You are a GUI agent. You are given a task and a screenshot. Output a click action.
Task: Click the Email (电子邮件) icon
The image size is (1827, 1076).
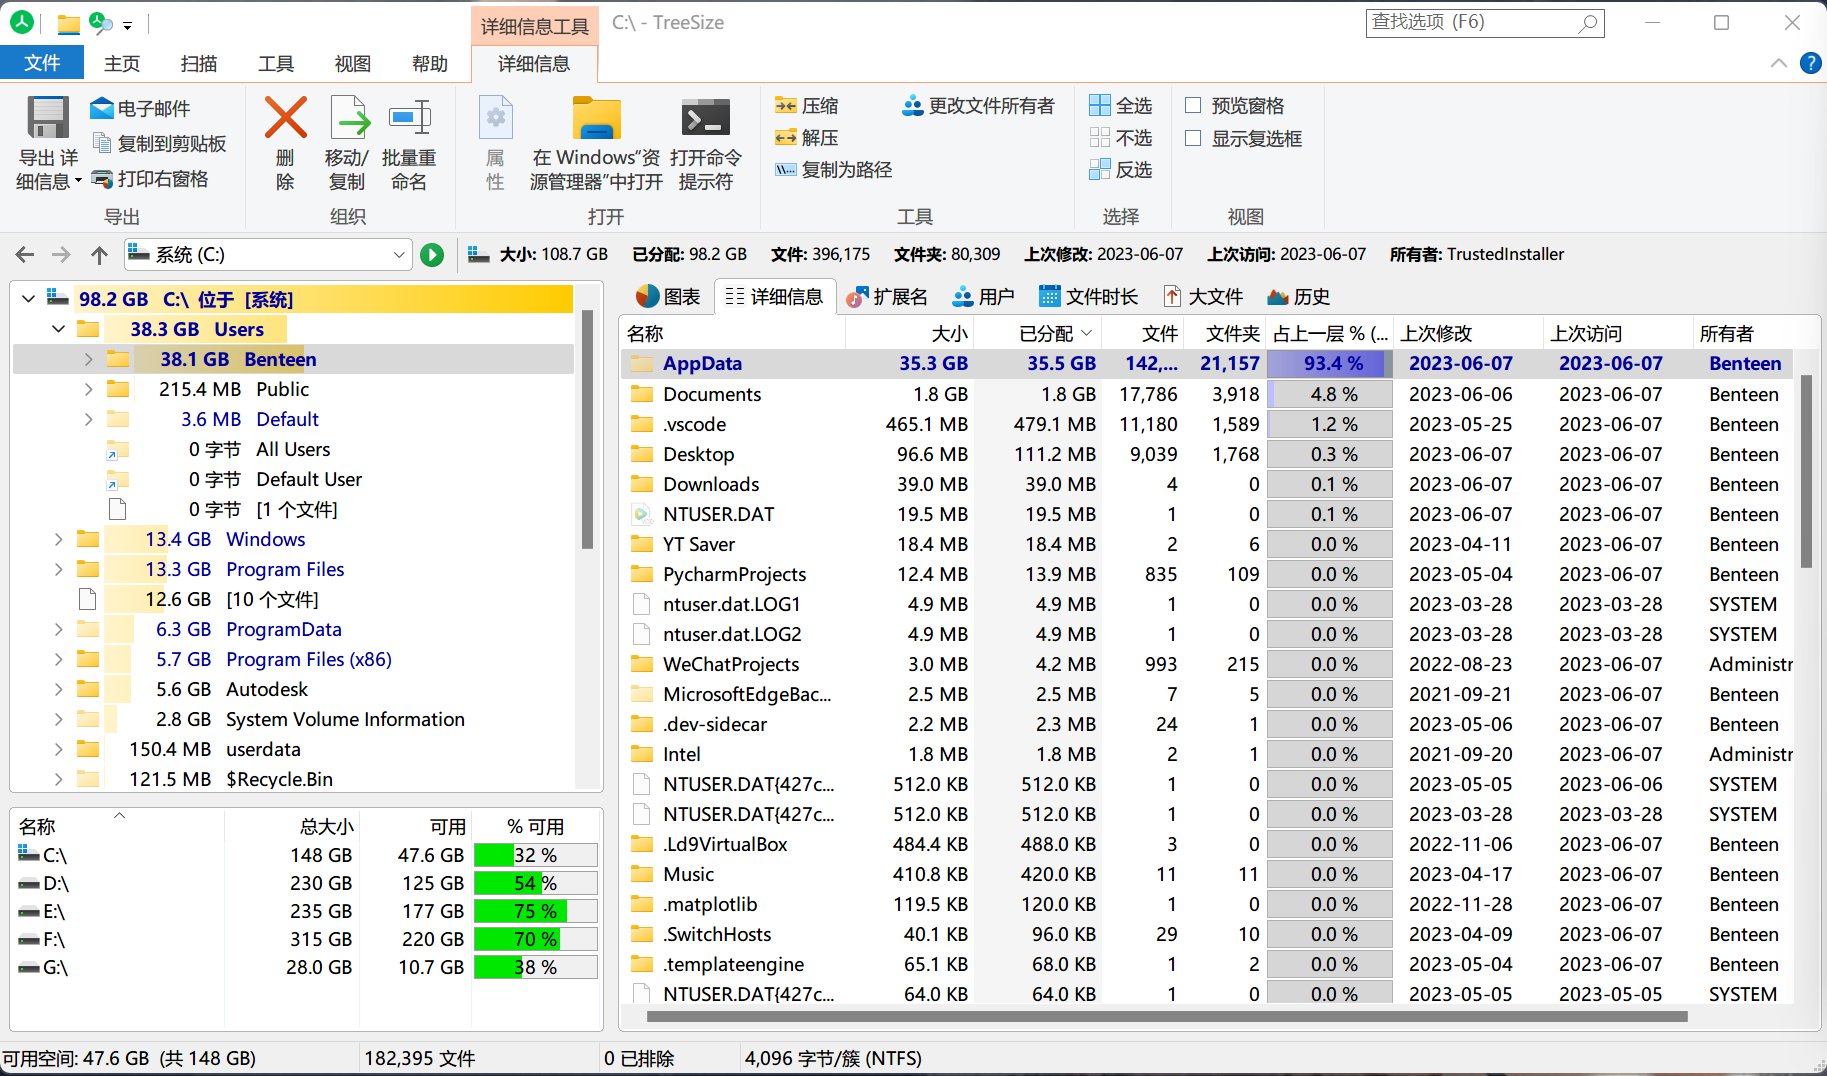tap(102, 108)
